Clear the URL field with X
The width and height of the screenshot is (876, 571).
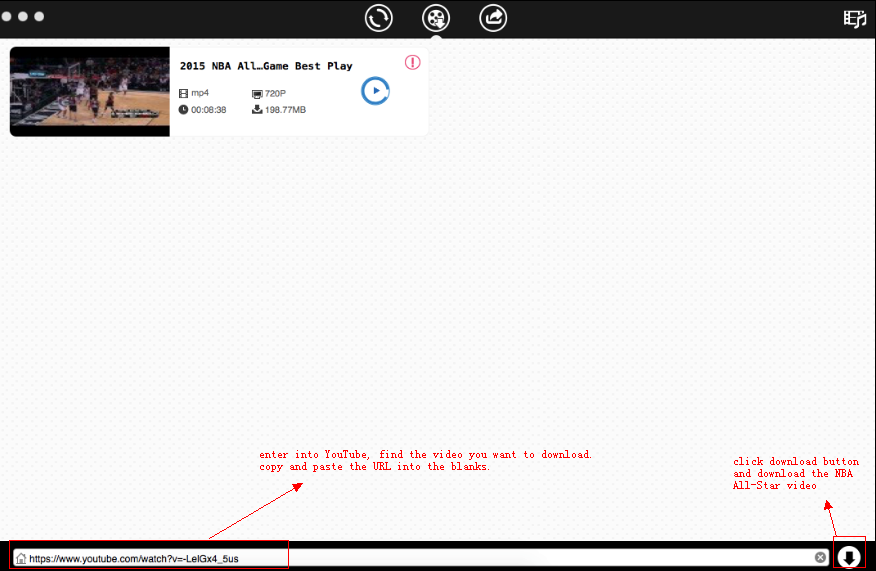click(820, 557)
